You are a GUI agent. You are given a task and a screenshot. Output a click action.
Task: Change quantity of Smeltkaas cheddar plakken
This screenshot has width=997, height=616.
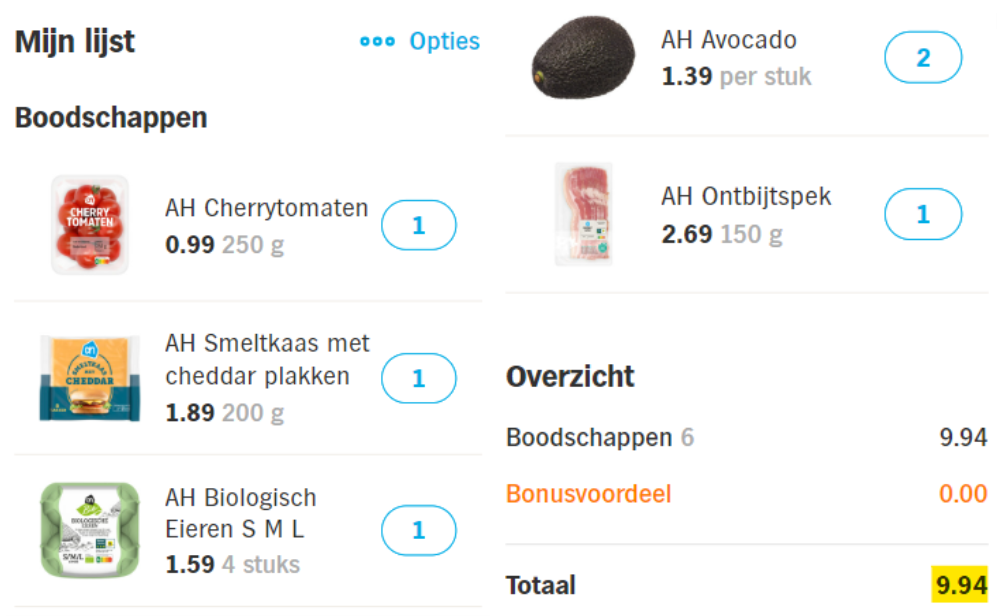point(418,378)
